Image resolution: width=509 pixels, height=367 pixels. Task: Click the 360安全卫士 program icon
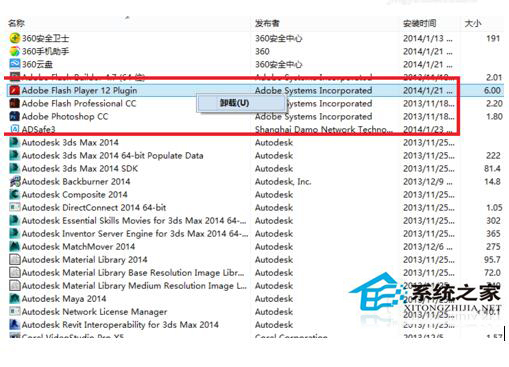click(x=15, y=38)
